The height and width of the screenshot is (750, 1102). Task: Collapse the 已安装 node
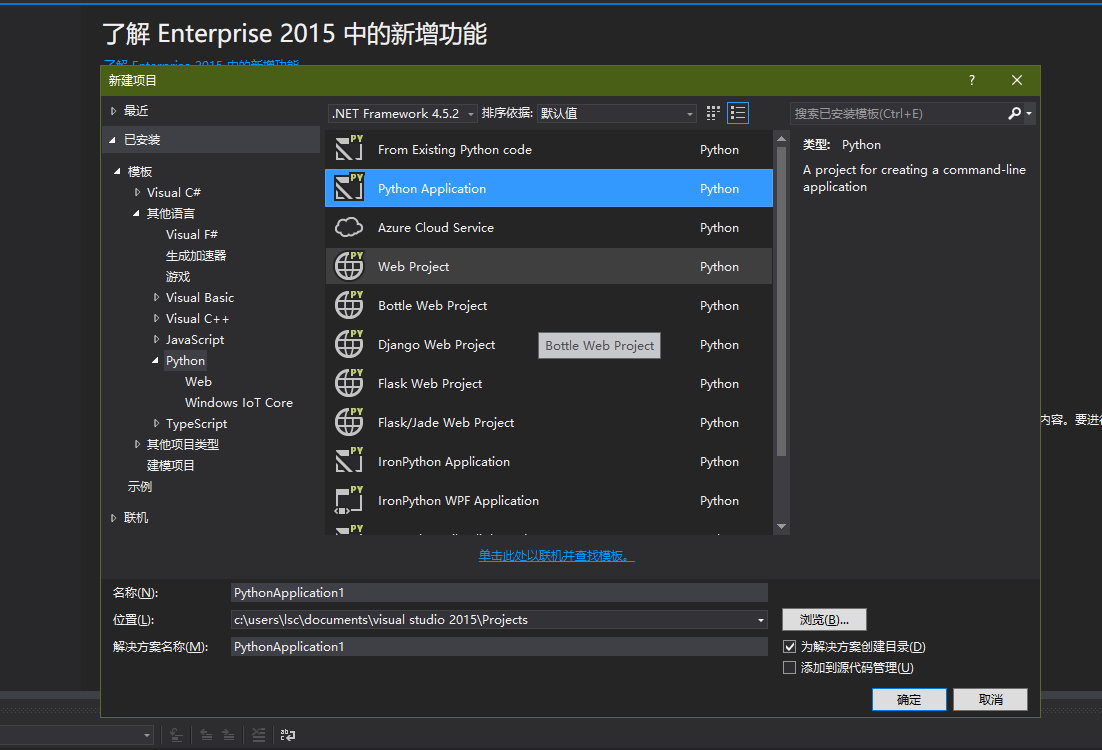[x=112, y=140]
